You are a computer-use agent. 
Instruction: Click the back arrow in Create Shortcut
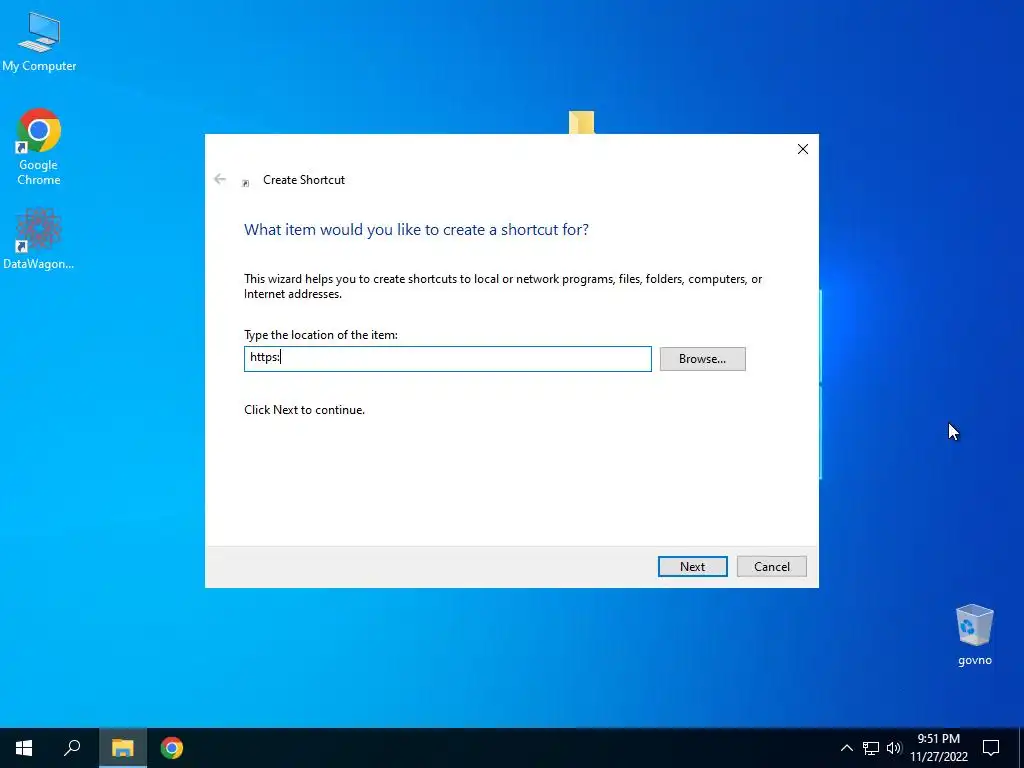(220, 179)
